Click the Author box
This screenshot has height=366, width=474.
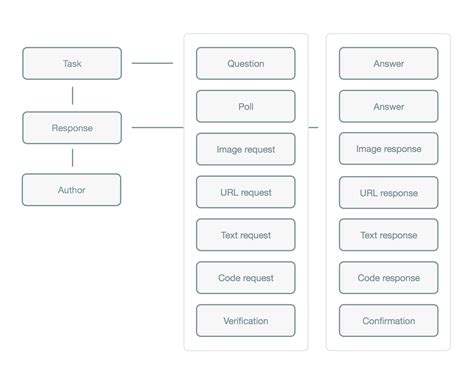pyautogui.click(x=72, y=190)
